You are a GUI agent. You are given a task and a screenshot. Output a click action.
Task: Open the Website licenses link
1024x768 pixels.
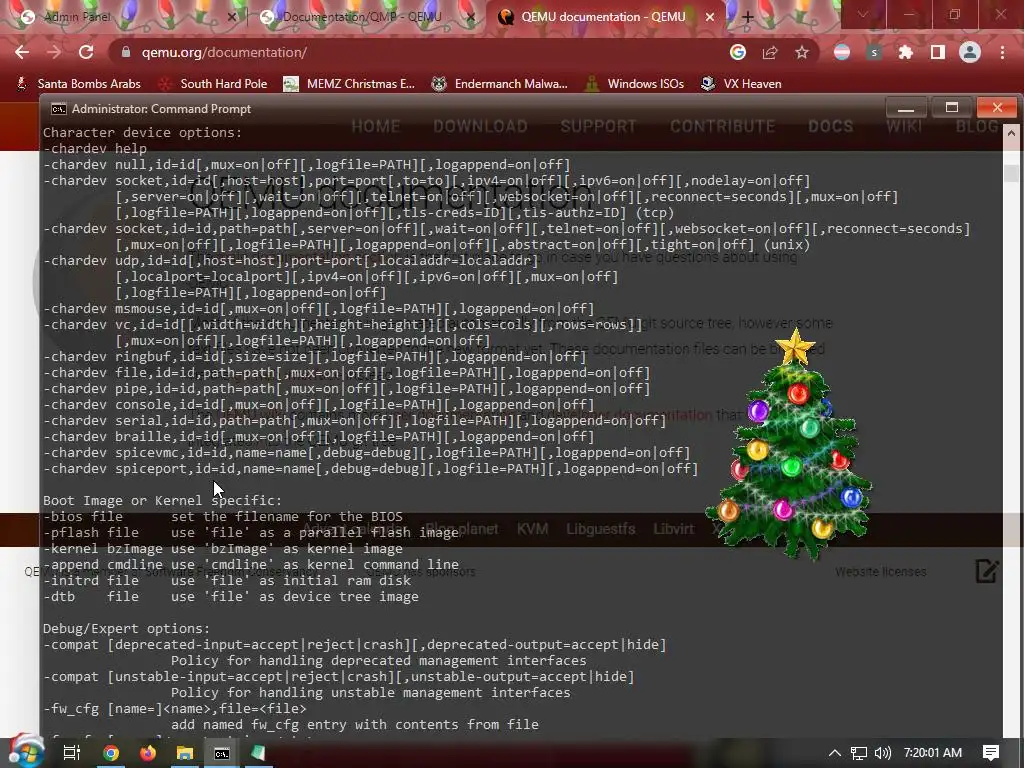tap(880, 571)
